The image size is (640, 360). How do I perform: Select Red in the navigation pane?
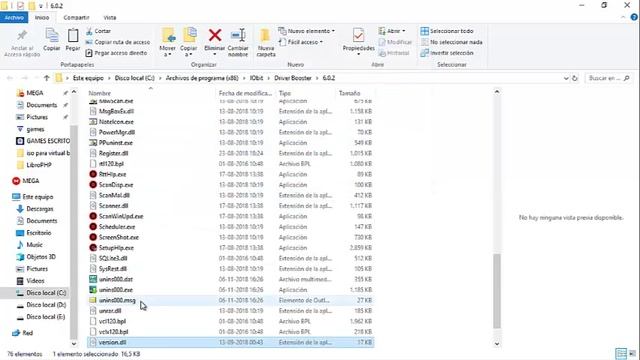point(27,333)
